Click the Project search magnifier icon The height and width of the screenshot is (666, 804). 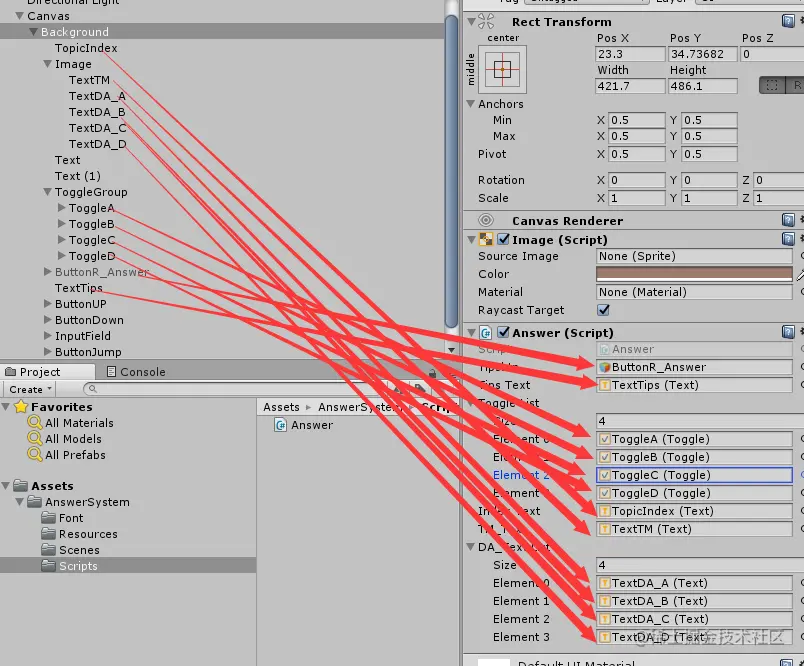[93, 389]
